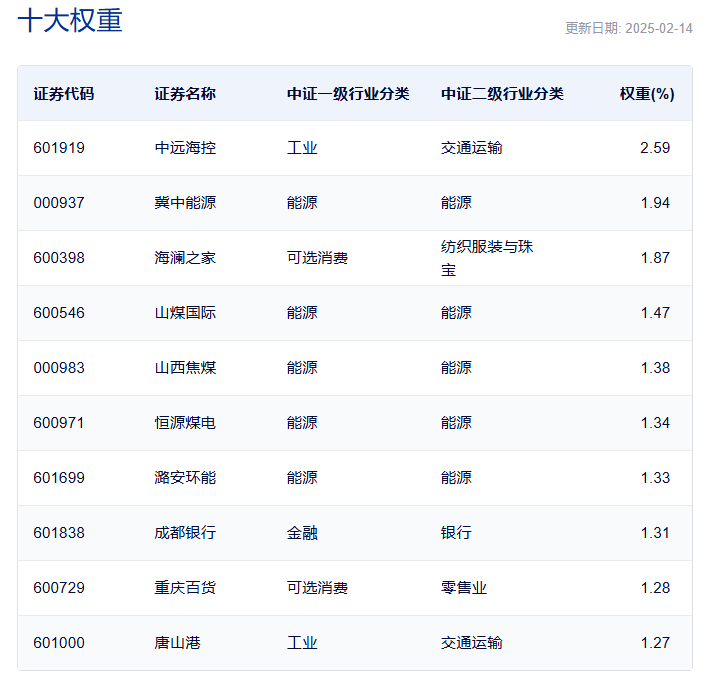Click 工业 in the 唐山港 row
This screenshot has height=687, width=710.
[x=302, y=643]
